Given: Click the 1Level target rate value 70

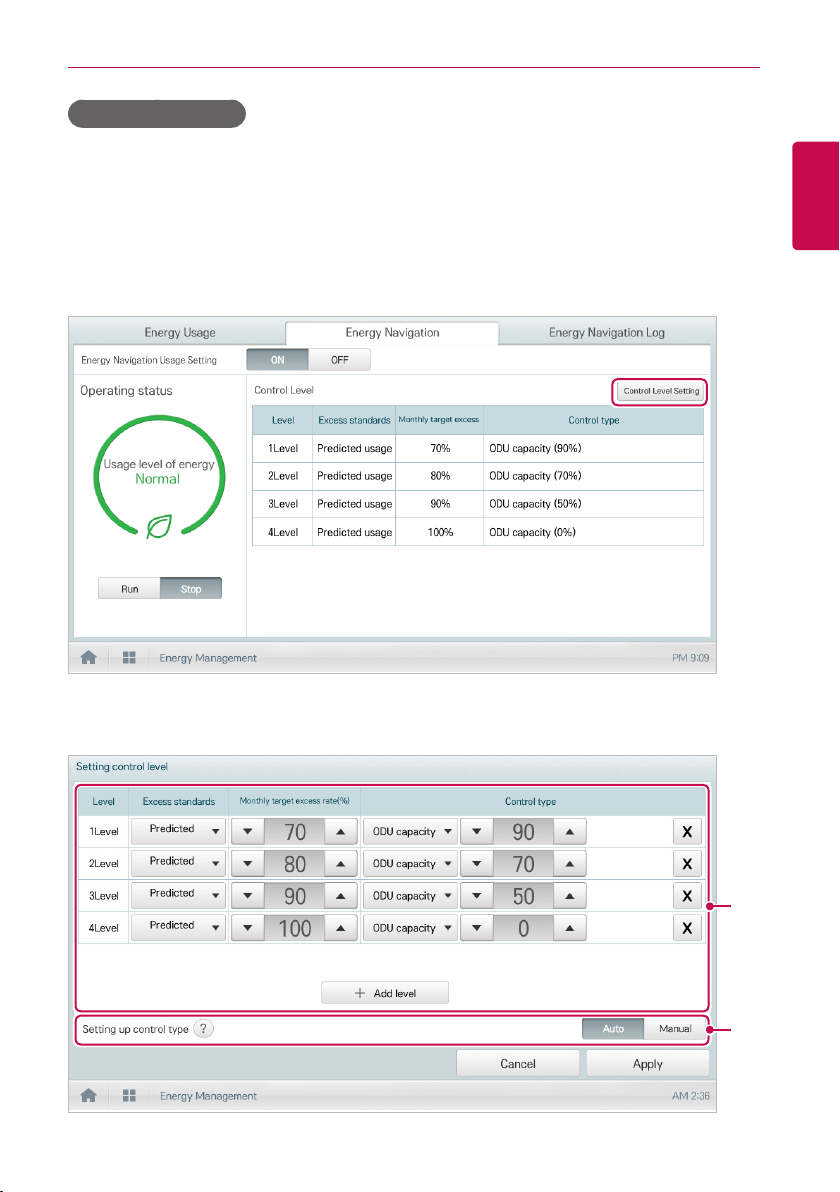Looking at the screenshot, I should click(295, 832).
